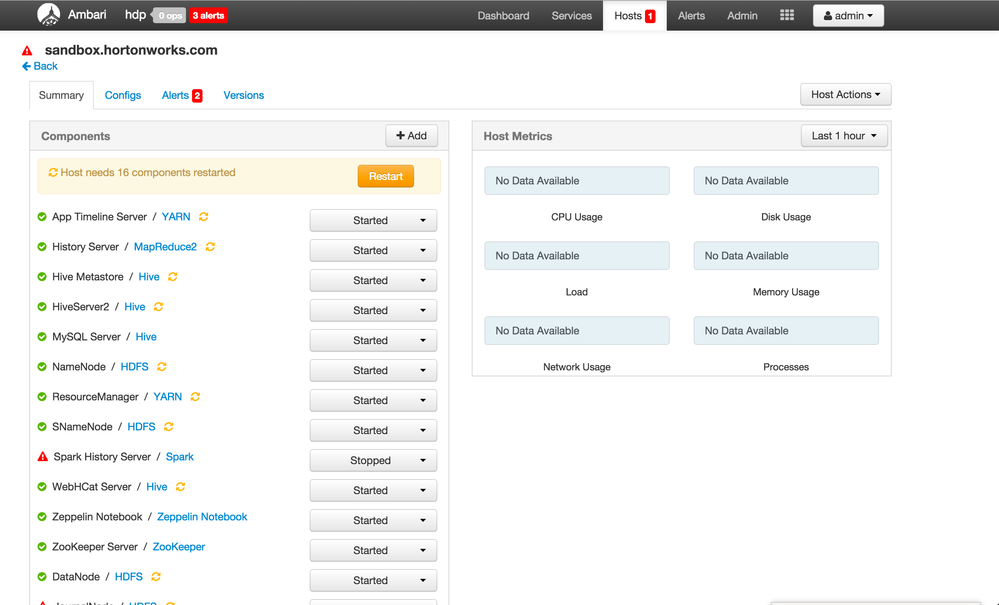Click the refresh icon in restart warning banner

[x=54, y=173]
